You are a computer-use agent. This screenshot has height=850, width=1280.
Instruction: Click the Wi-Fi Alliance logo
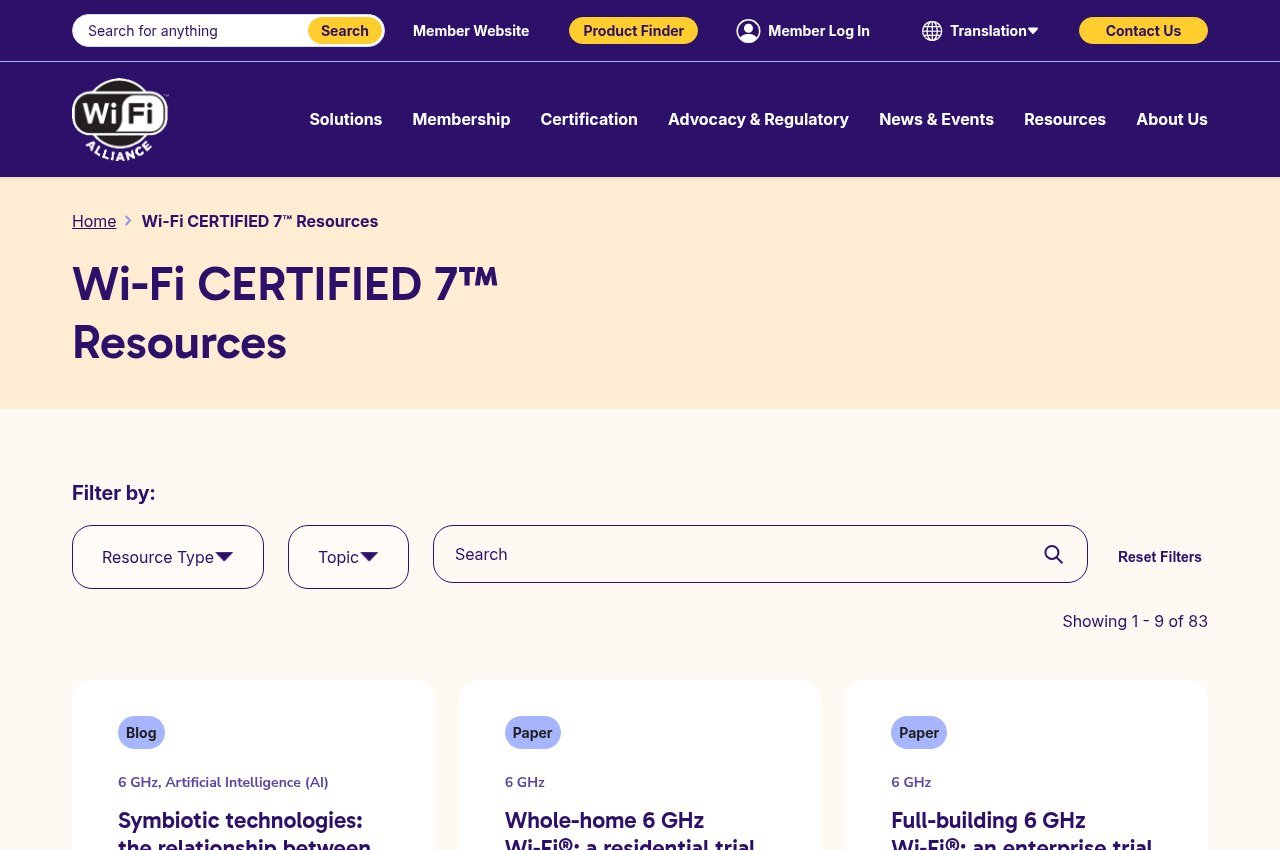[120, 119]
